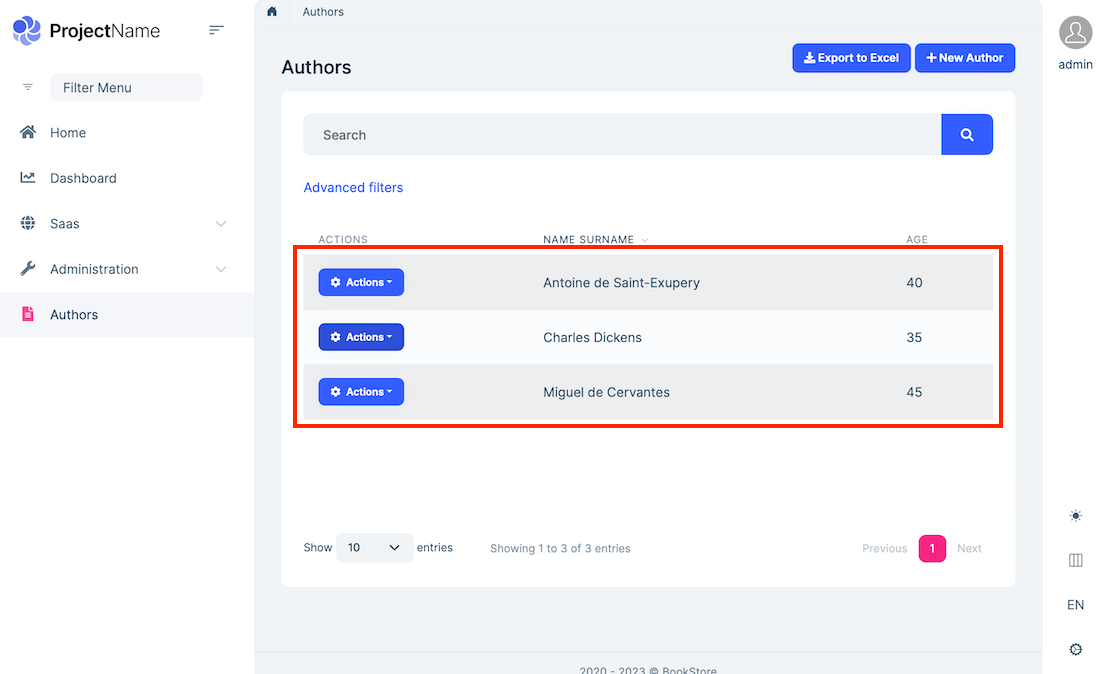
Task: Click the wrench icon beside Administration
Action: 29,268
